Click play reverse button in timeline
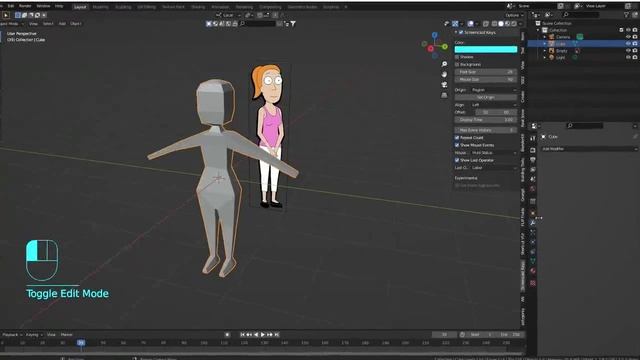This screenshot has height=360, width=640. coord(256,334)
